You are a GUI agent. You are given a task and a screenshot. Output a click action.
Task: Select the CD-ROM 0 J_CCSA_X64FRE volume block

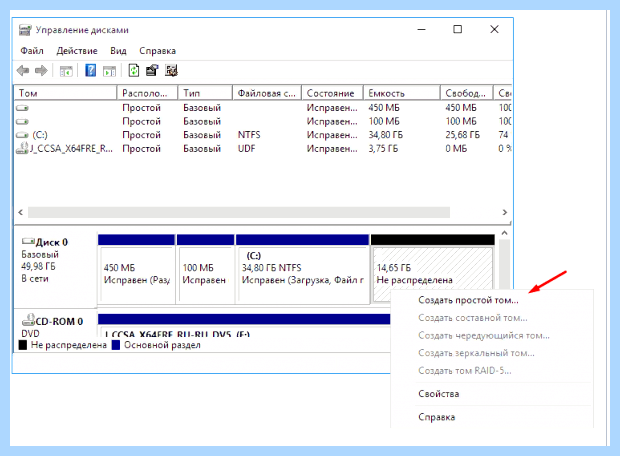point(244,325)
